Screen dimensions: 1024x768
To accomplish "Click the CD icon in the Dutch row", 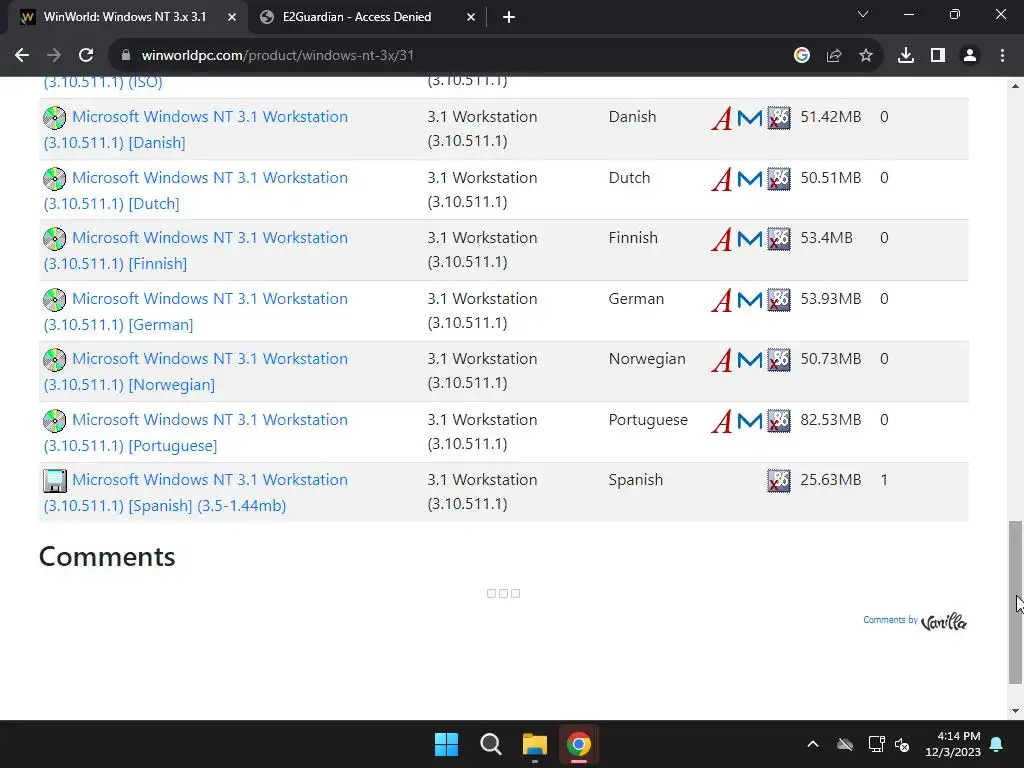I will click(x=55, y=178).
